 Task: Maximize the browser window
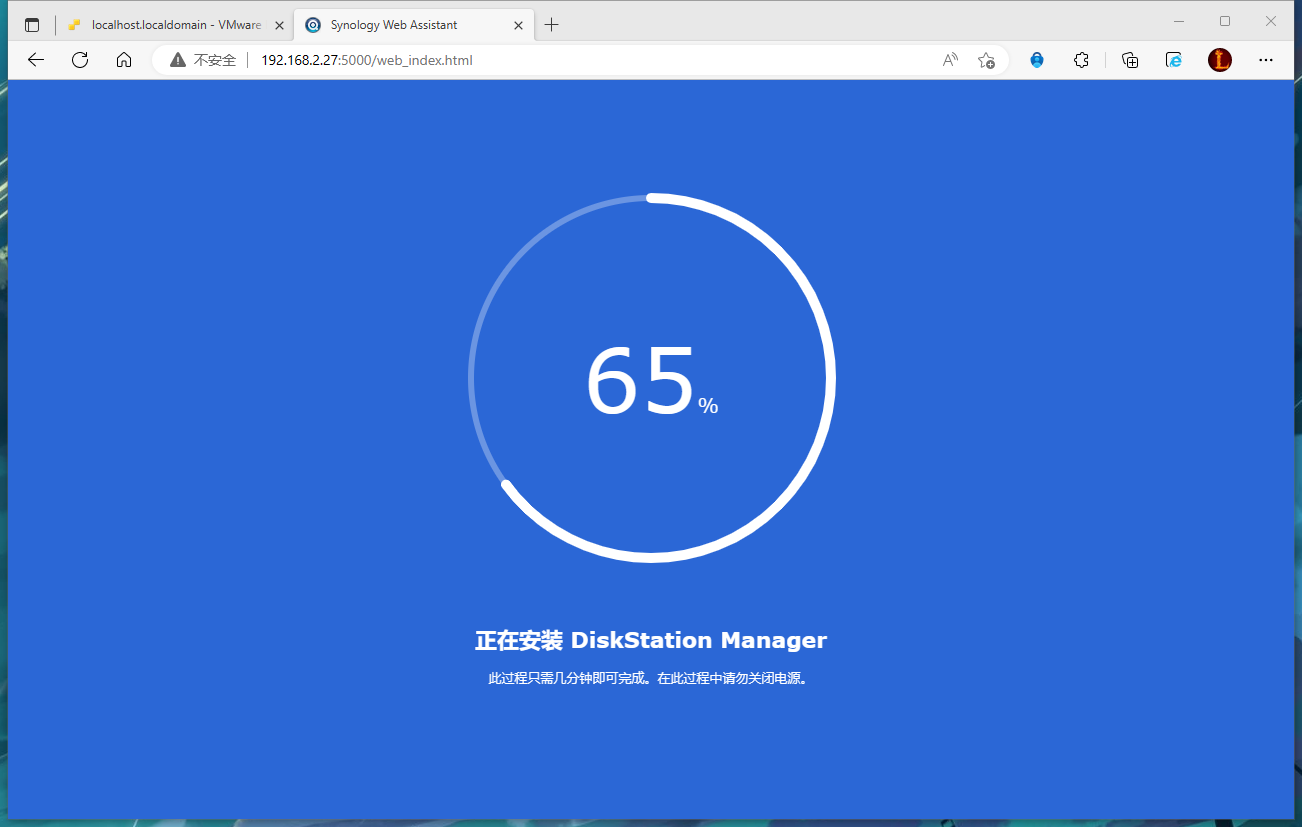click(1225, 21)
